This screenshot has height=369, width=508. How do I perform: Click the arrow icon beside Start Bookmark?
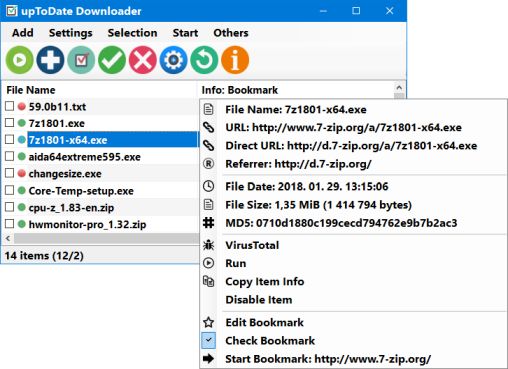pos(209,359)
